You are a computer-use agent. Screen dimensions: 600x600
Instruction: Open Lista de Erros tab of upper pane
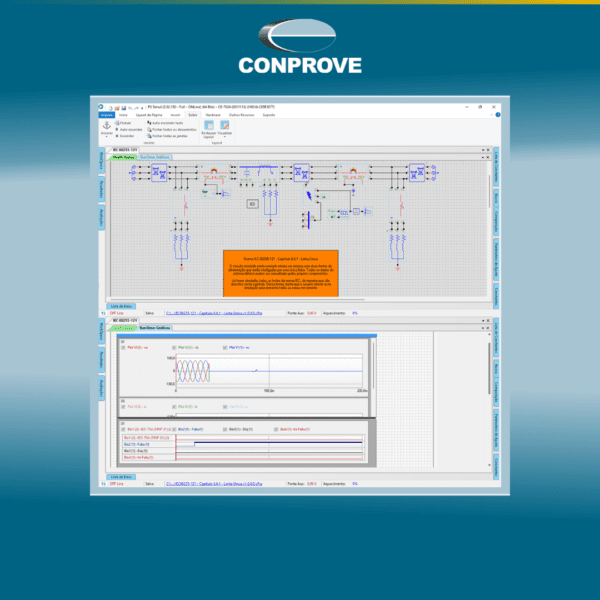click(121, 306)
